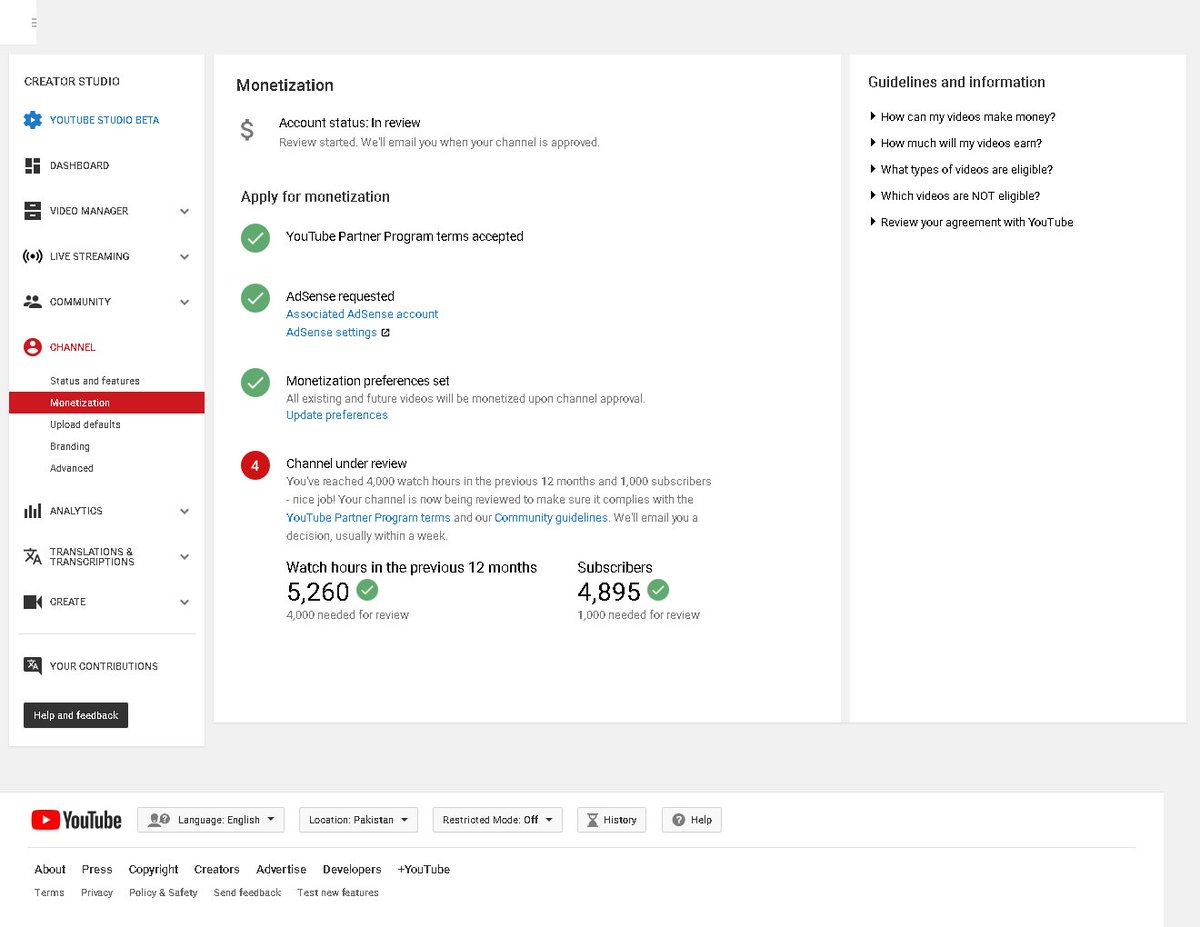Expand 'What types of videos are eligible?'
The width and height of the screenshot is (1200, 927).
(x=961, y=170)
